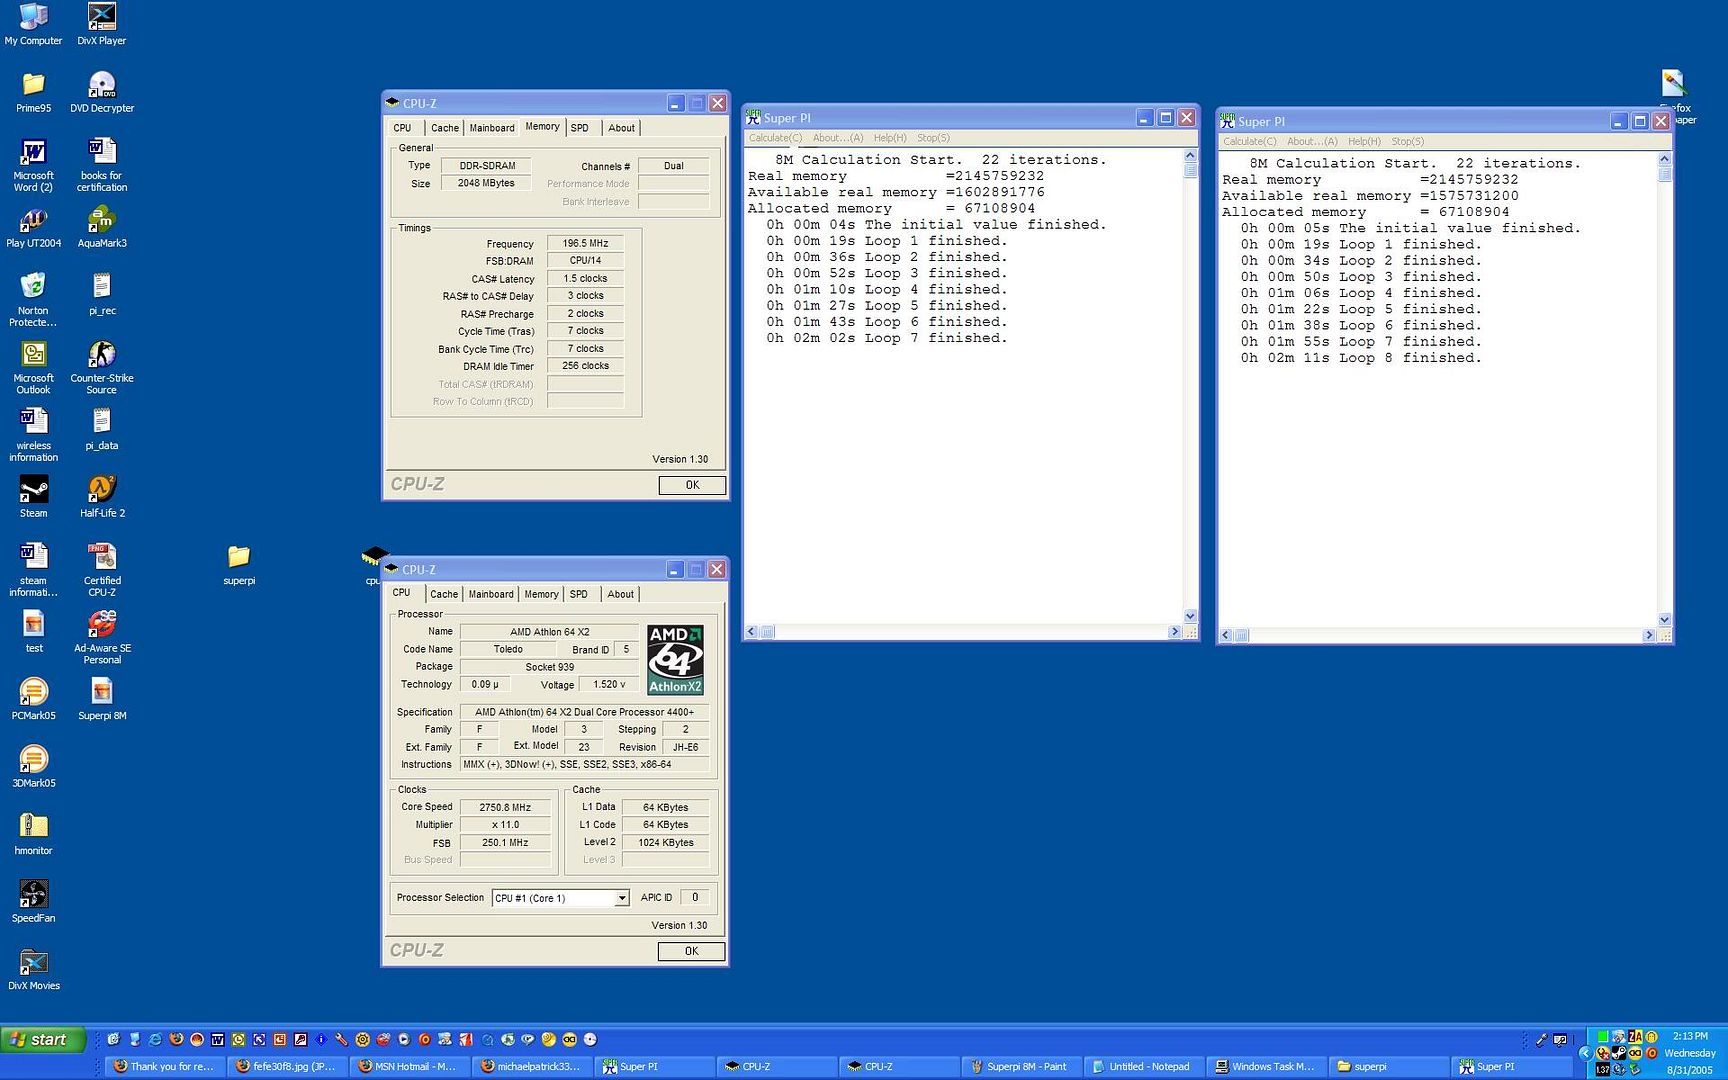Click left Super PI vertical scrollbar down arrow

pyautogui.click(x=1190, y=616)
